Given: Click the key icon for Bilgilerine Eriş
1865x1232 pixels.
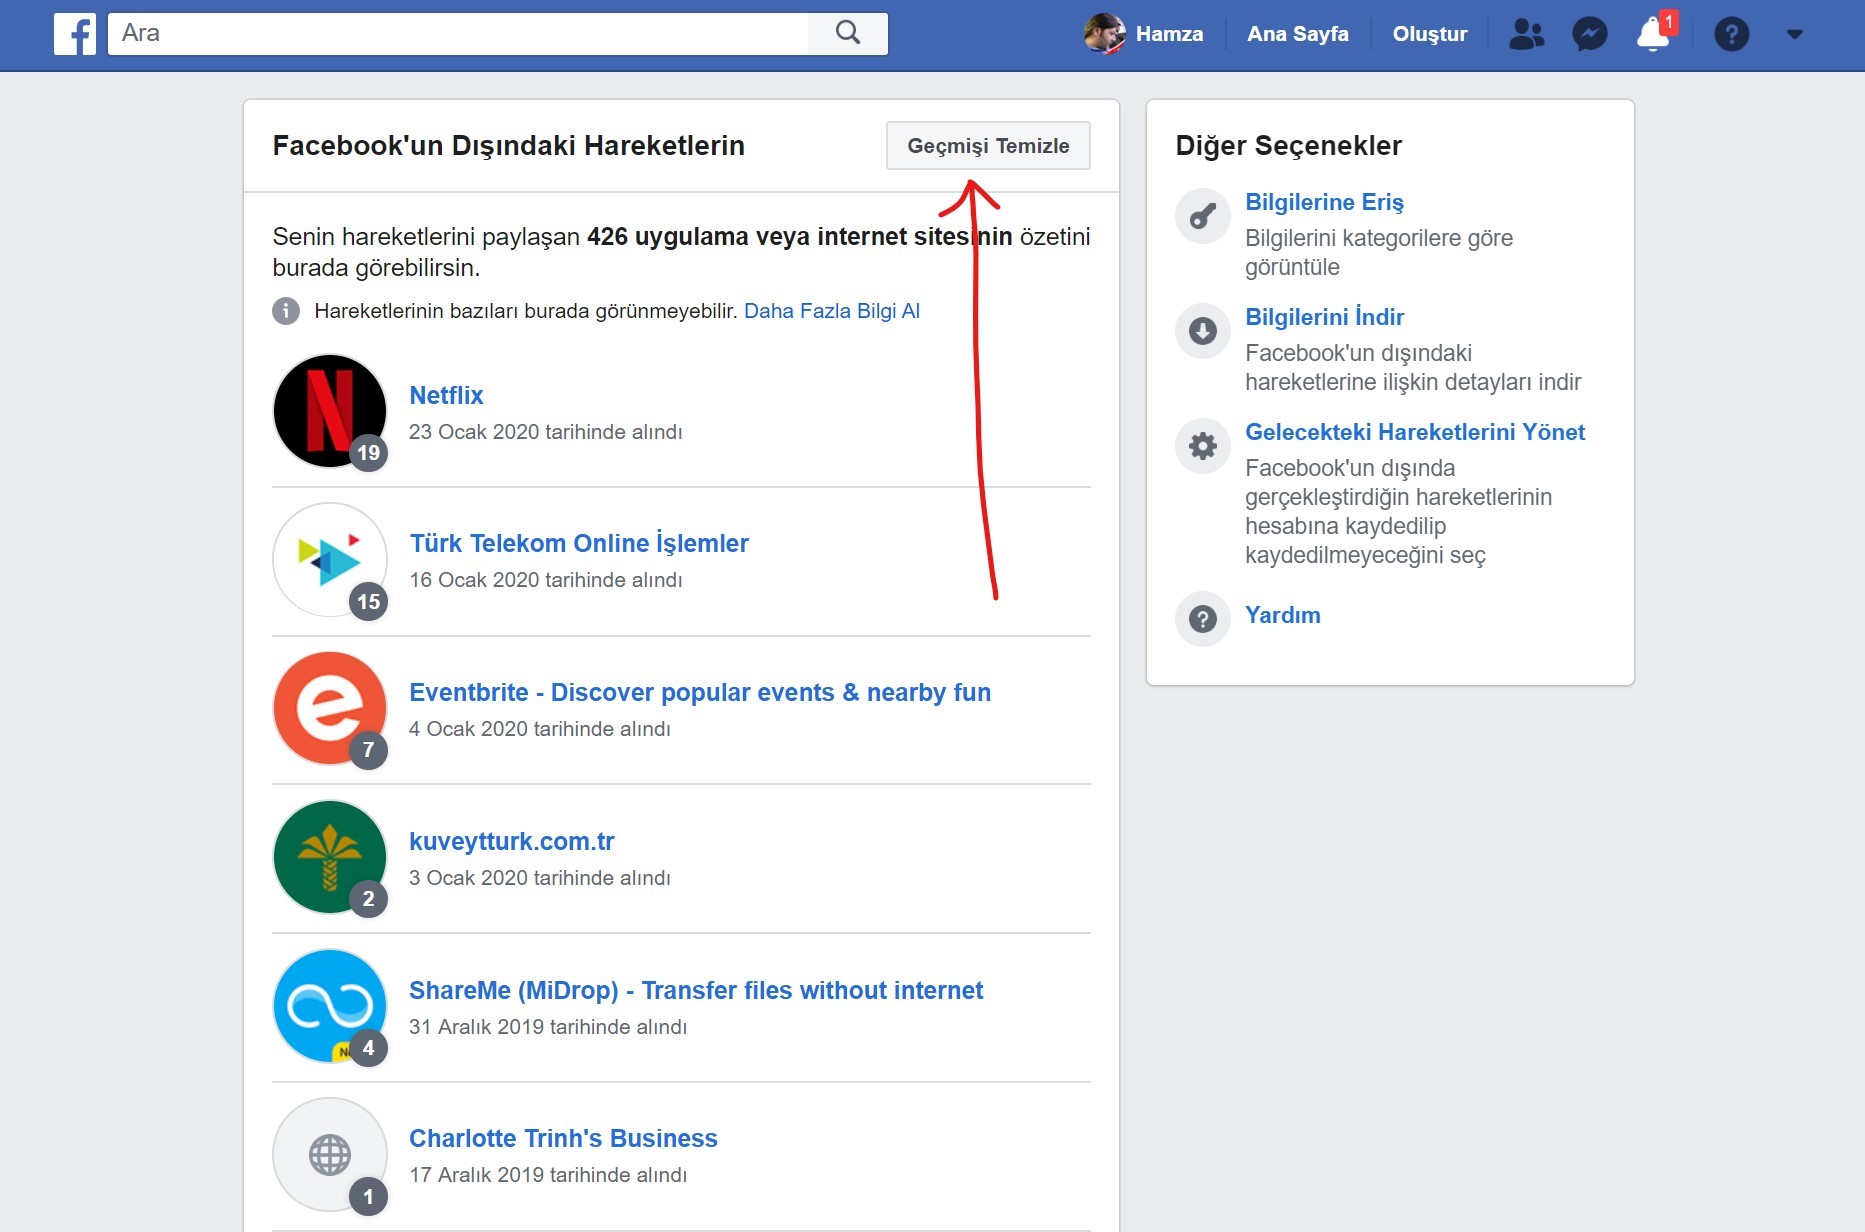Looking at the screenshot, I should point(1202,216).
